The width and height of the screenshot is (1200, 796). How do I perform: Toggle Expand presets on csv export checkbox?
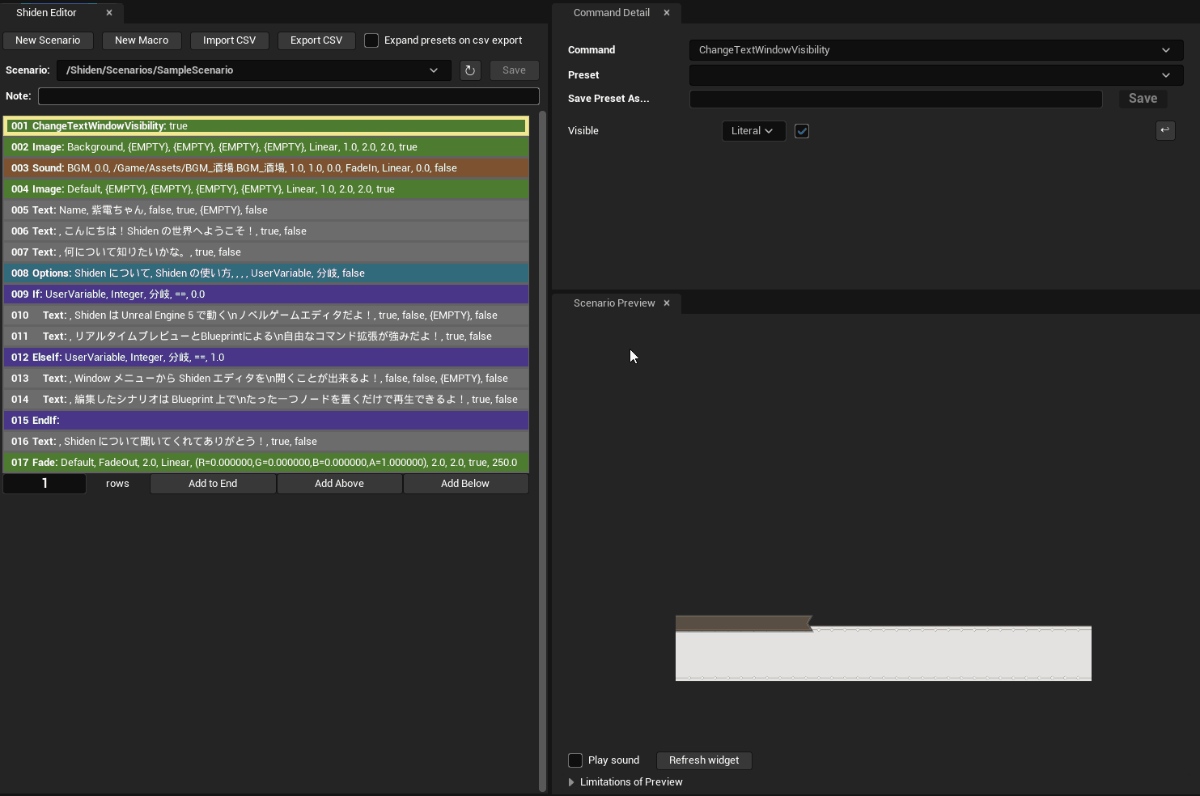click(371, 40)
